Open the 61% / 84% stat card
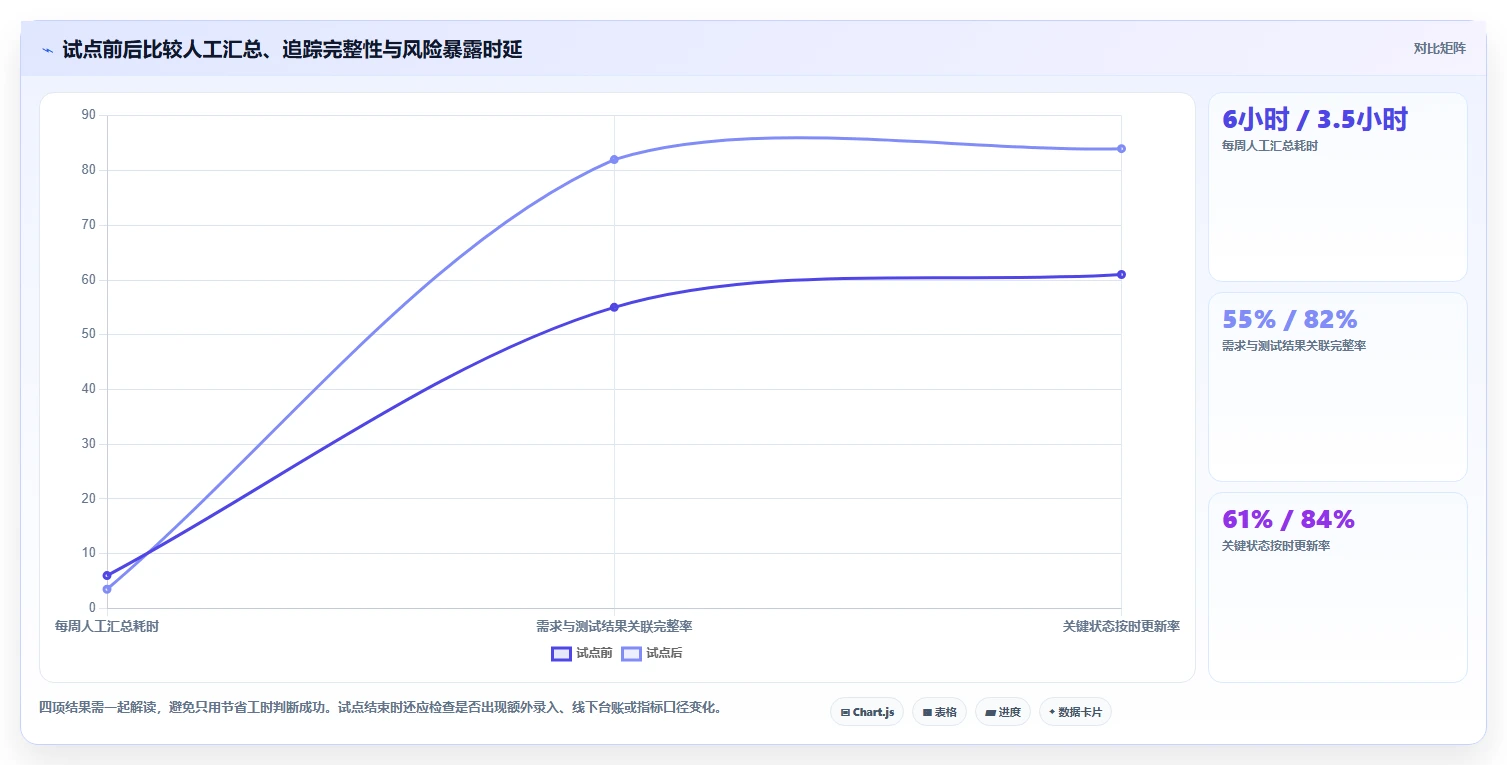The image size is (1507, 765). 1338,587
